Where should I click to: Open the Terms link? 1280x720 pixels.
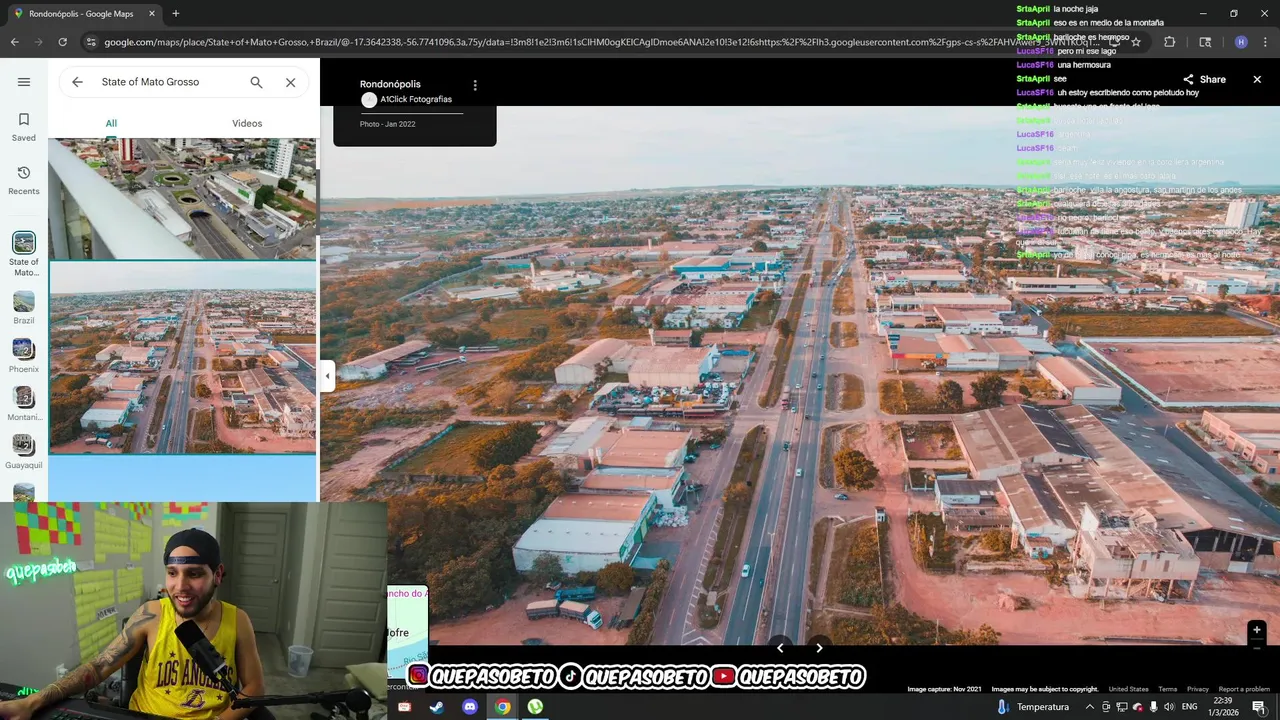point(1168,689)
